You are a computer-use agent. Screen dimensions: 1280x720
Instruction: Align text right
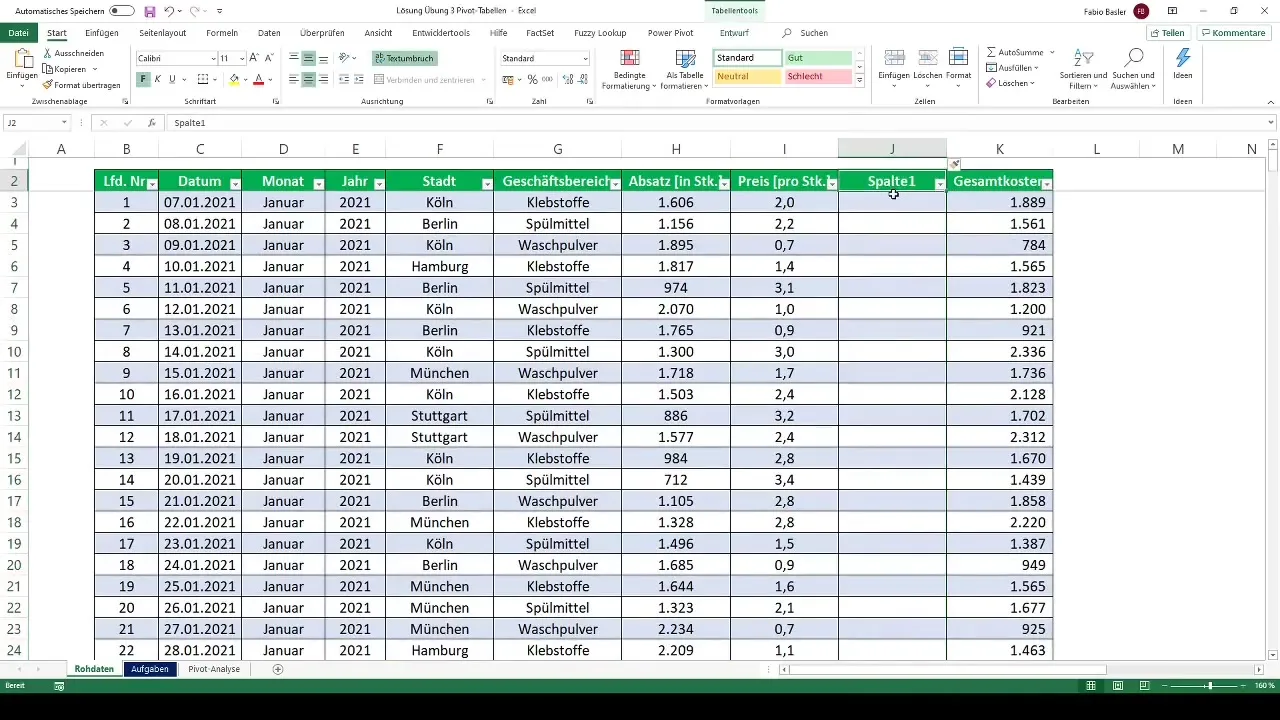324,79
